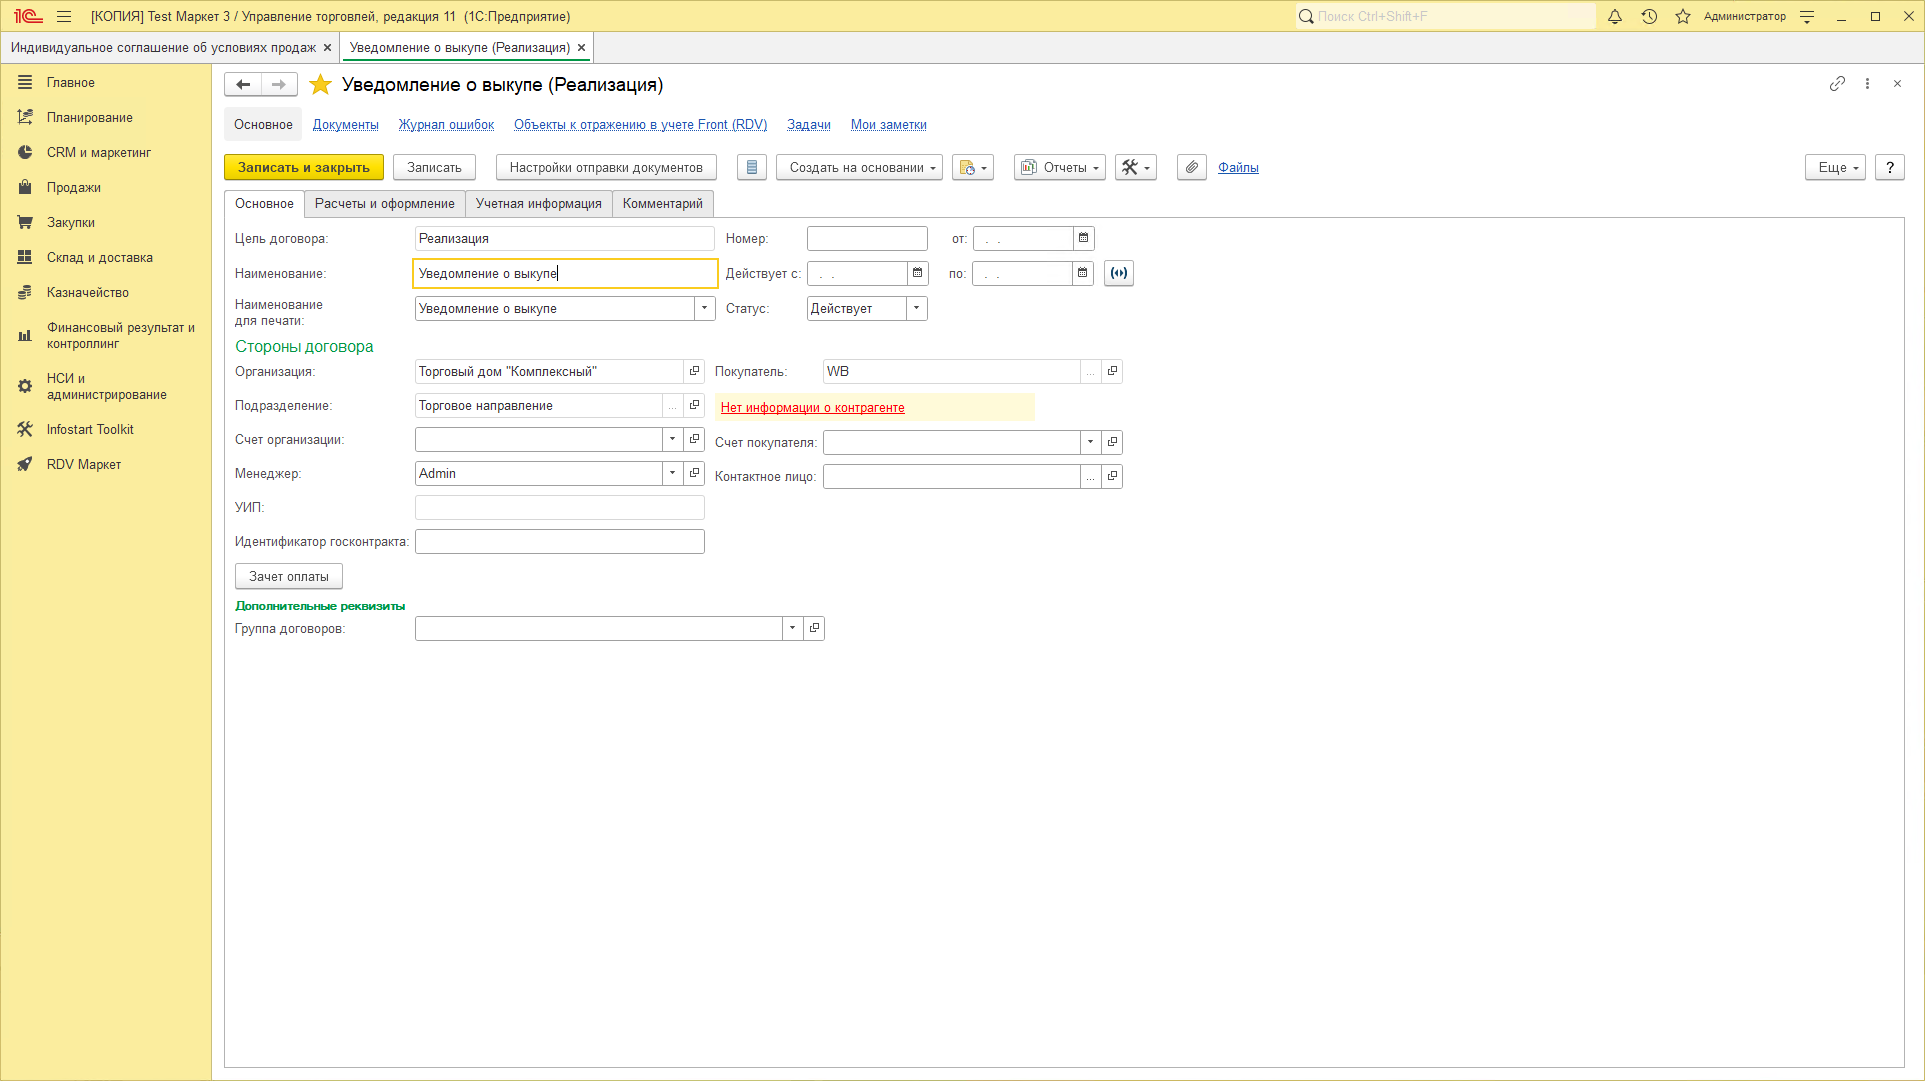Get link to this object icon

click(x=1837, y=84)
